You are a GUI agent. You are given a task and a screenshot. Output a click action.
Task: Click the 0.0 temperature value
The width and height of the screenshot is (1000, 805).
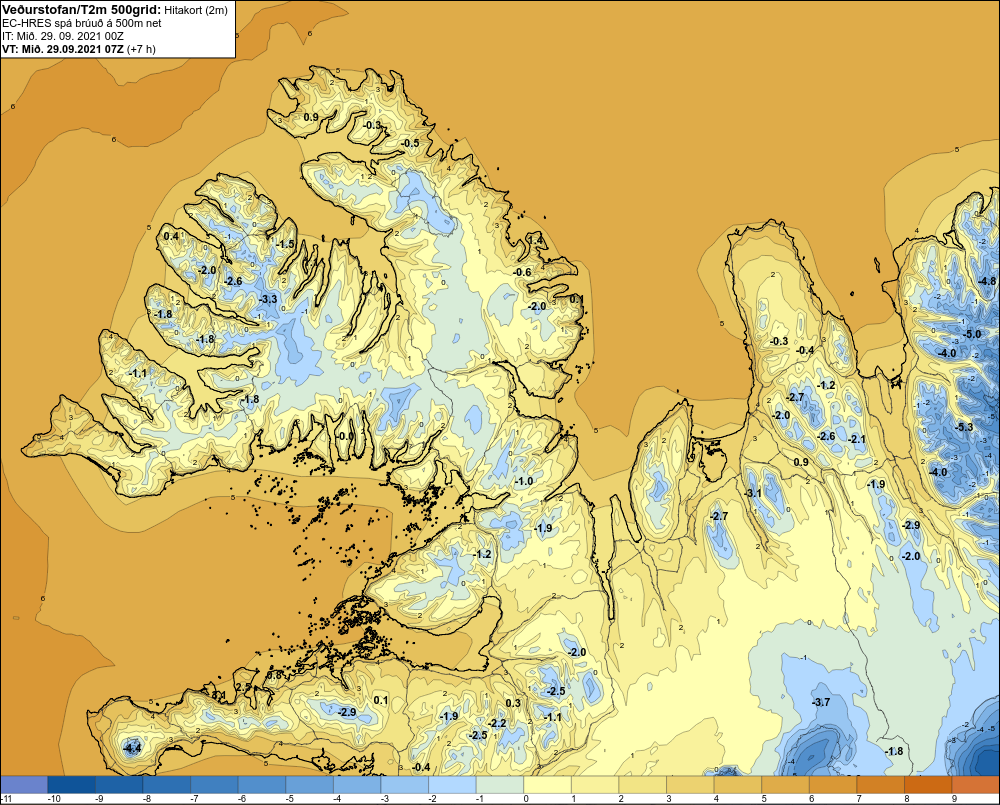click(x=345, y=436)
